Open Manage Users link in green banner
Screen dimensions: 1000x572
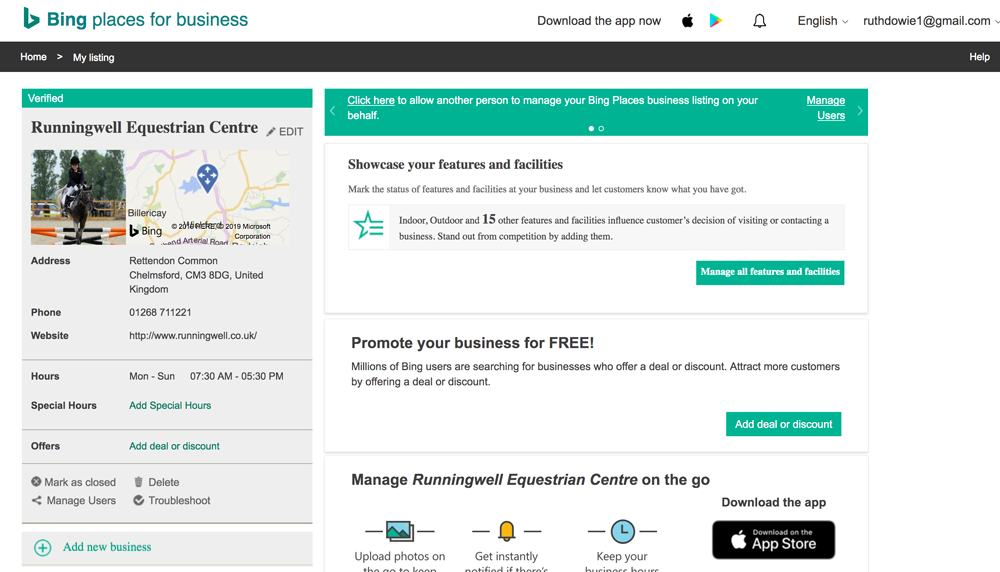point(827,108)
